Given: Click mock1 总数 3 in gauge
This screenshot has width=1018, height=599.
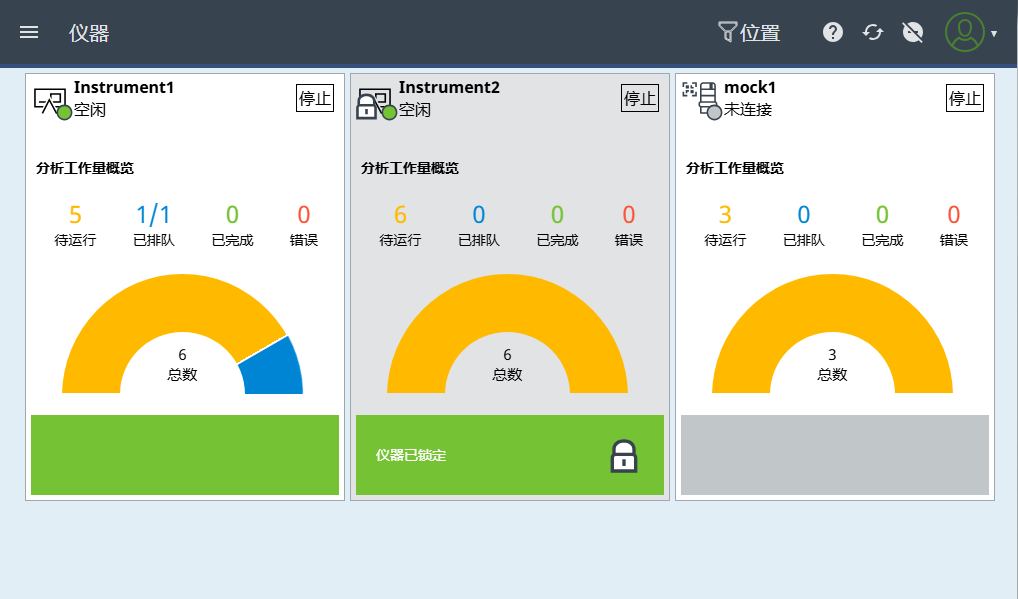Looking at the screenshot, I should [x=832, y=365].
